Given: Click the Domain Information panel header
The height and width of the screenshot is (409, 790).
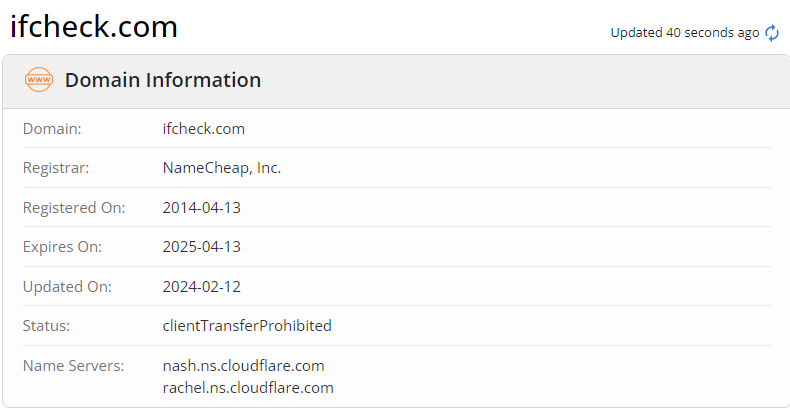Looking at the screenshot, I should (x=163, y=80).
